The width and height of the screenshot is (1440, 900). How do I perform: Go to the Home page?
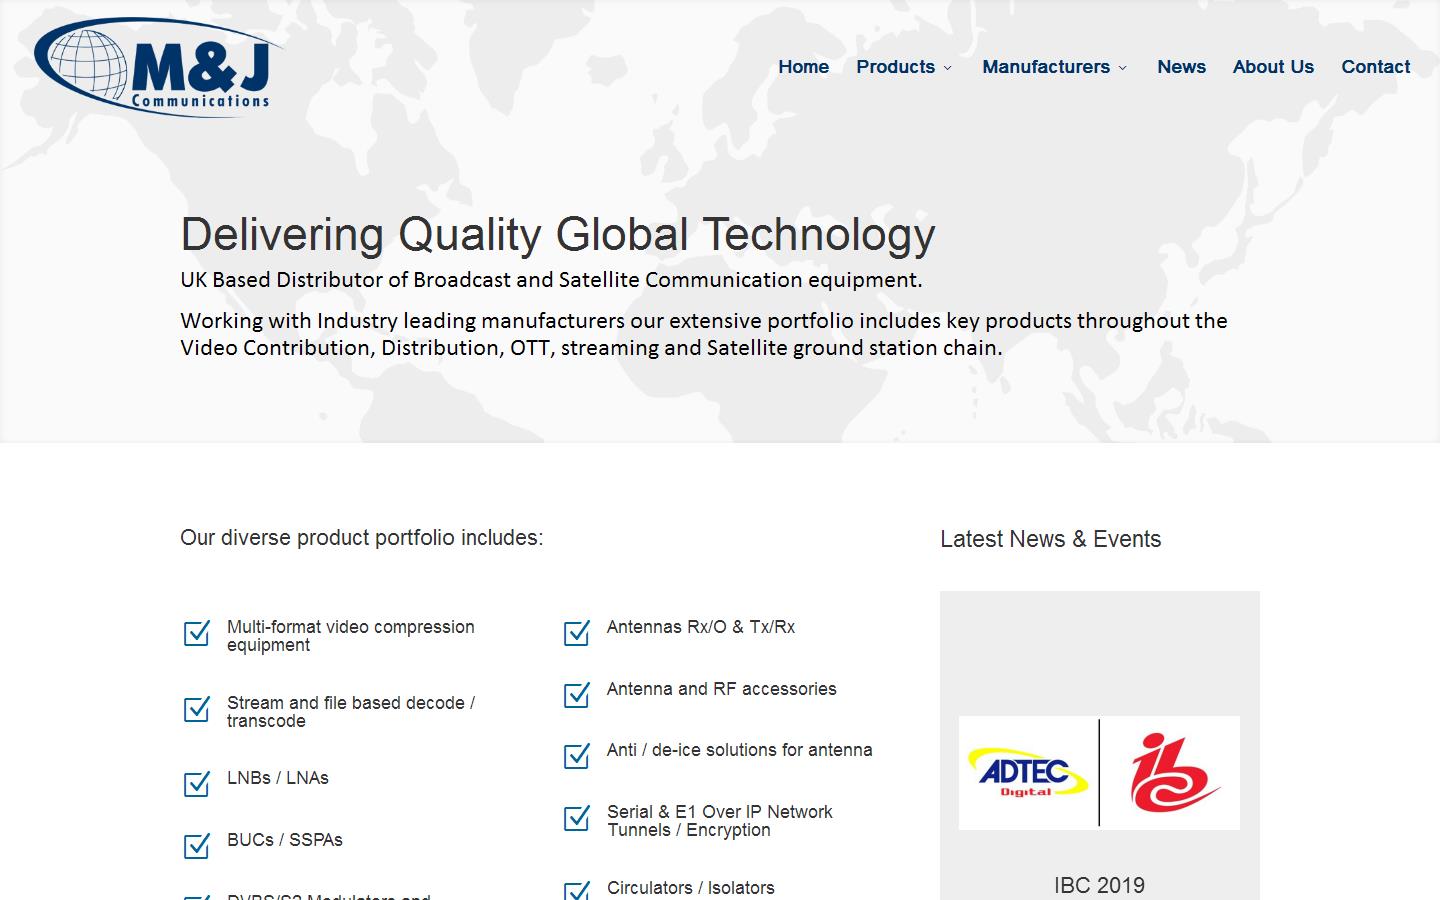pyautogui.click(x=803, y=67)
